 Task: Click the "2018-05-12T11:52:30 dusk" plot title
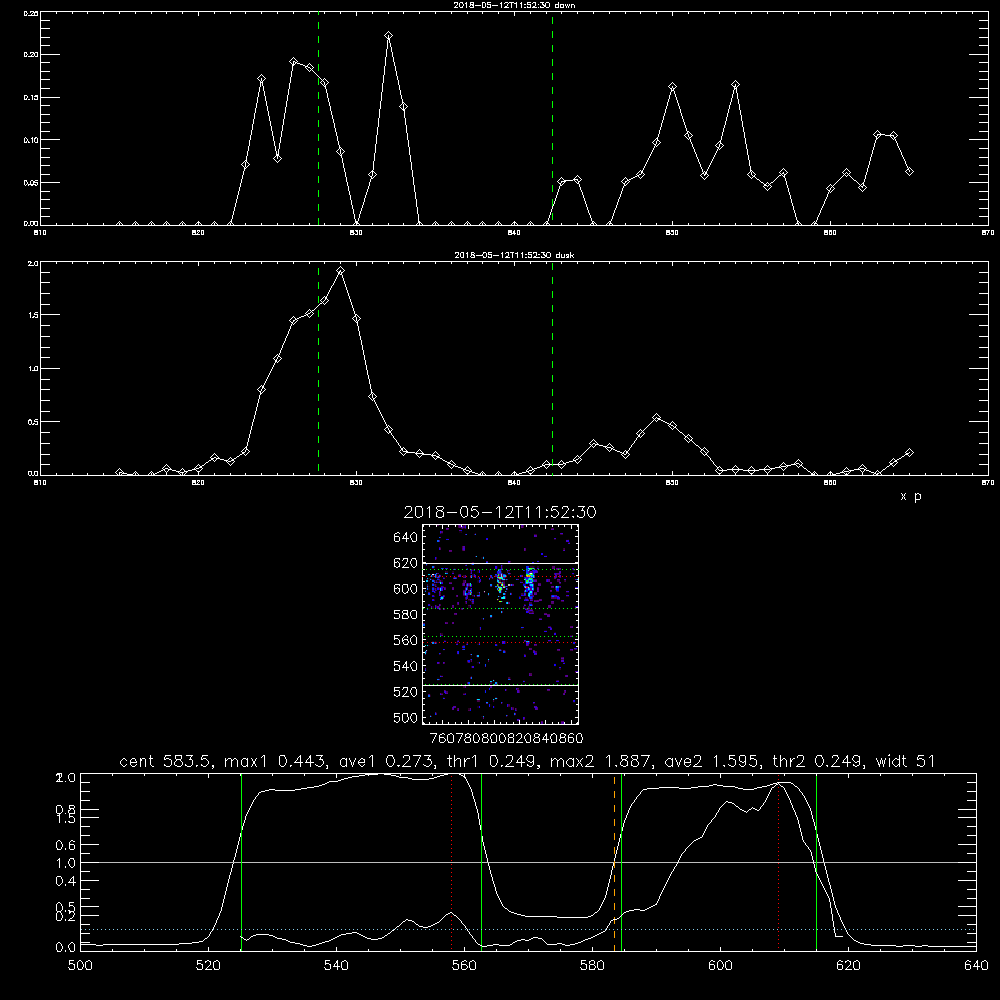(x=514, y=255)
